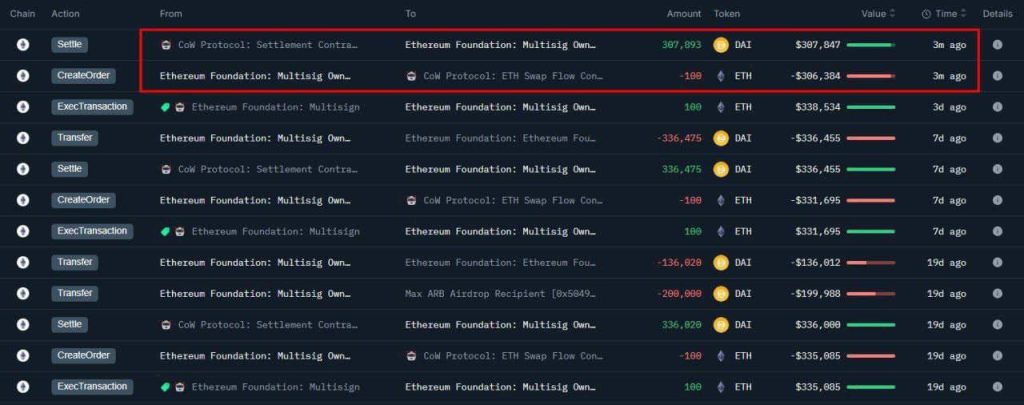Click DAI token icon in -200,000 transfer row

click(x=720, y=293)
